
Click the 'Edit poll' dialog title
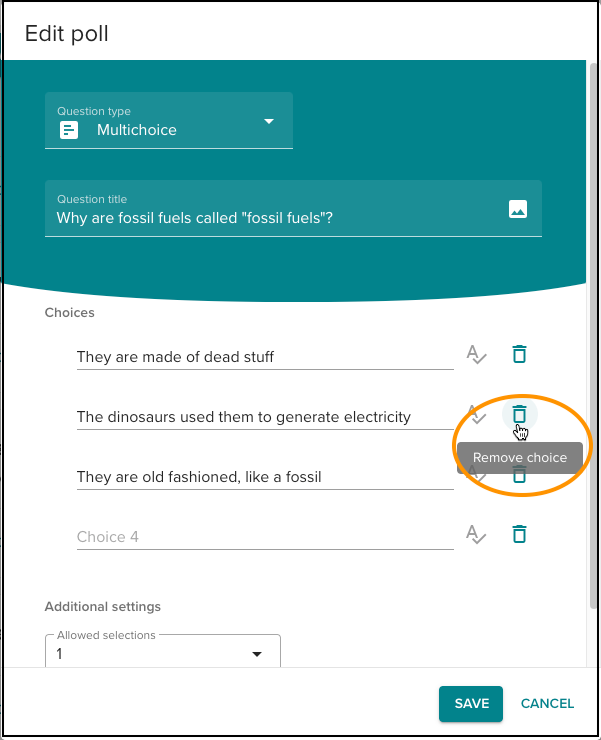click(67, 34)
